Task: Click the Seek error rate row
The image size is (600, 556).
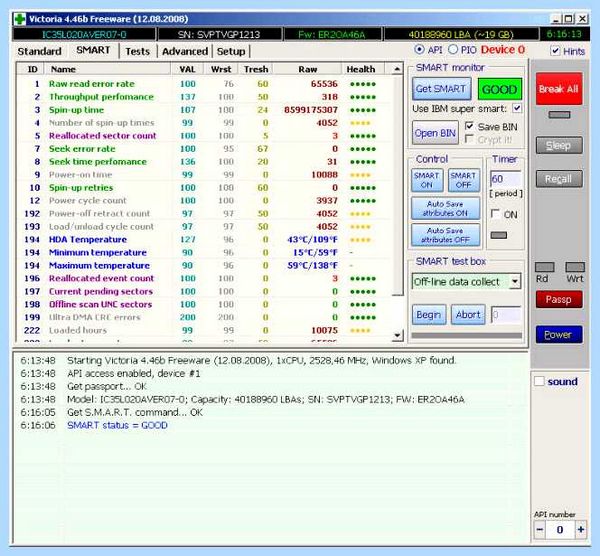Action: click(205, 149)
